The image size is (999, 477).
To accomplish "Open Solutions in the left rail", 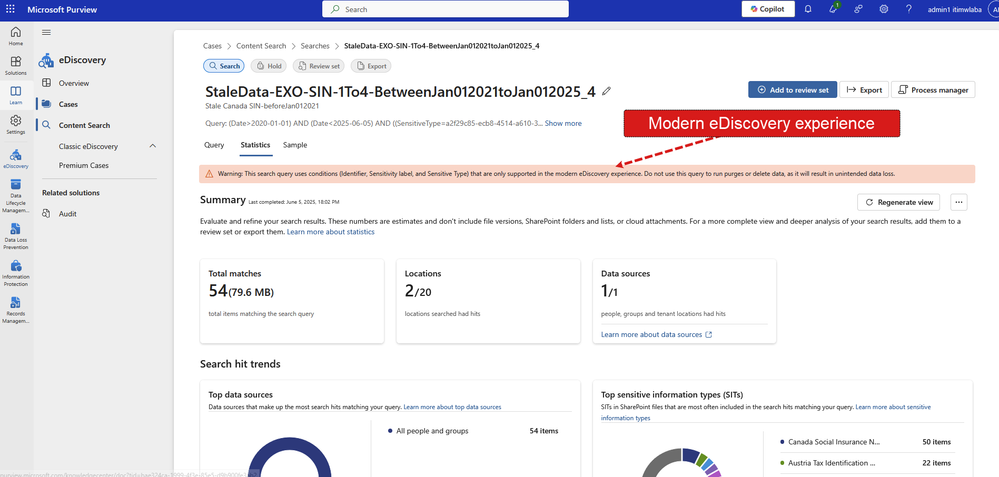I will (x=16, y=65).
